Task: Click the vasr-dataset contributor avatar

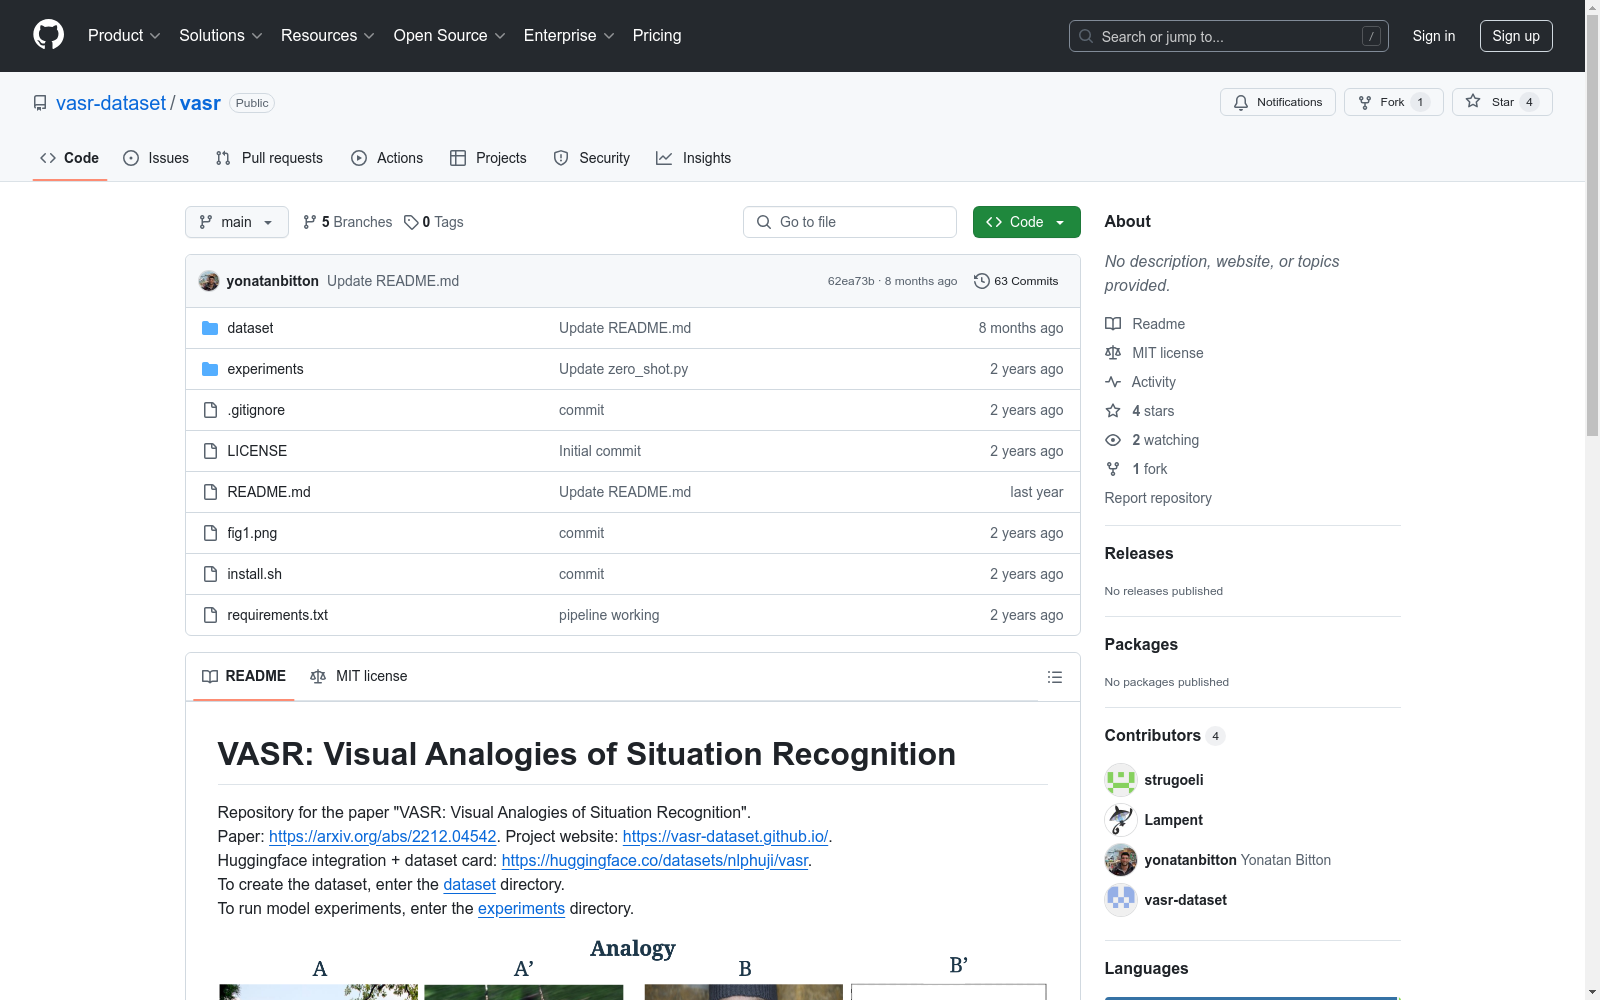Action: 1121,900
